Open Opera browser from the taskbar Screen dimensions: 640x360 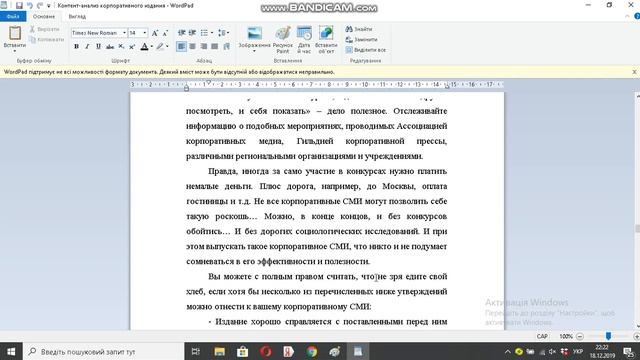266,351
